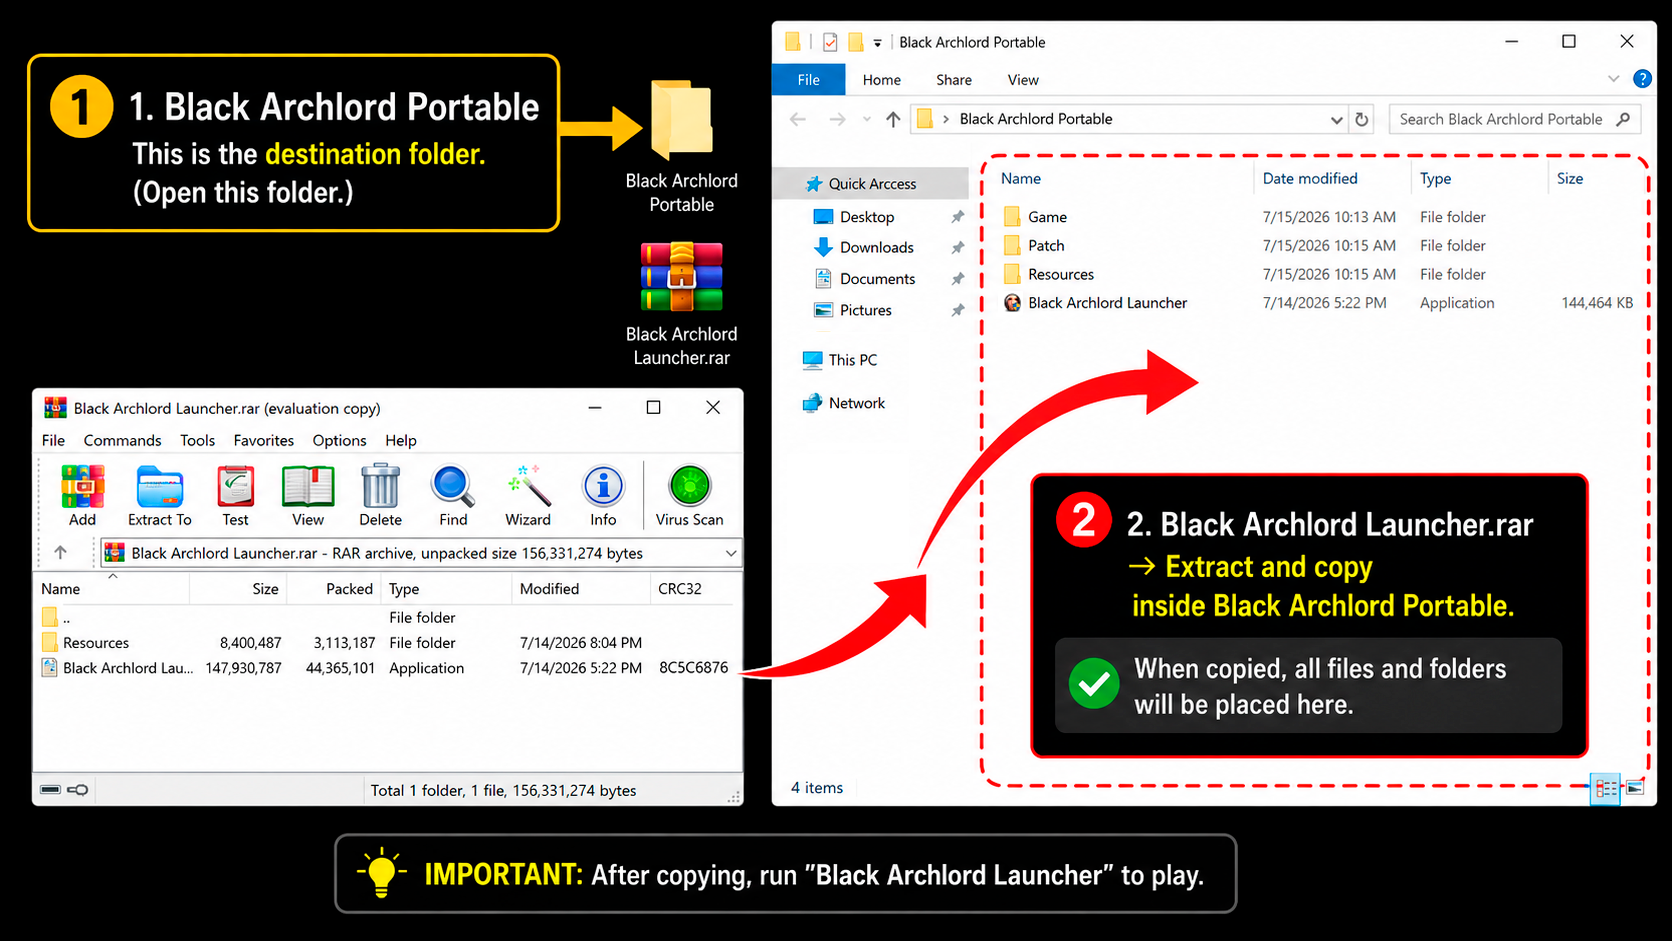This screenshot has width=1672, height=941.
Task: Switch Explorer to details view
Action: (1606, 788)
